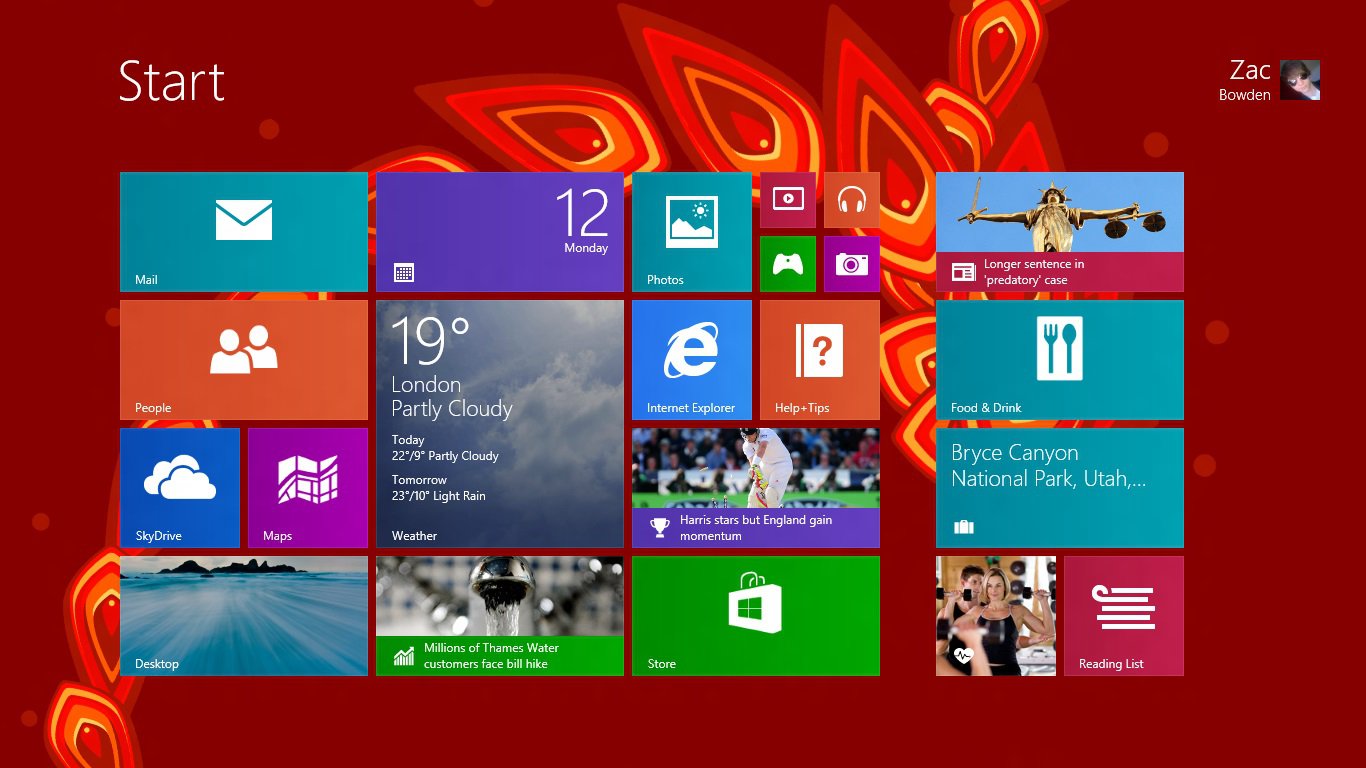Screen dimensions: 1366x768
Task: Open the SkyDrive tile
Action: point(179,487)
